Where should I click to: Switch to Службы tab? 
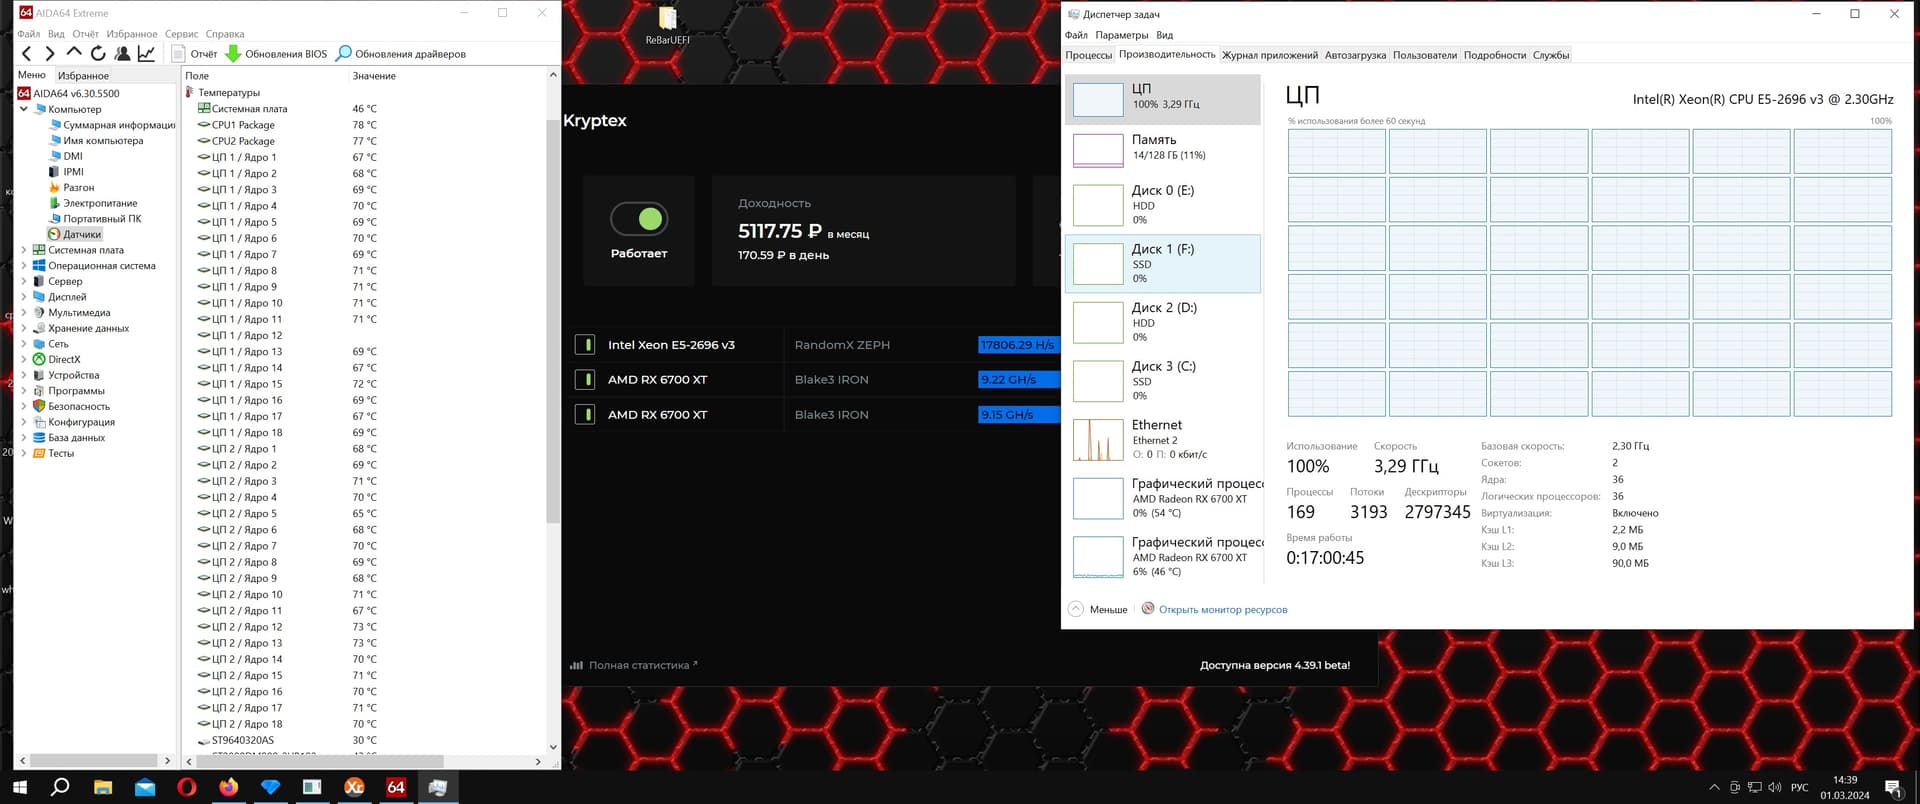[x=1550, y=55]
